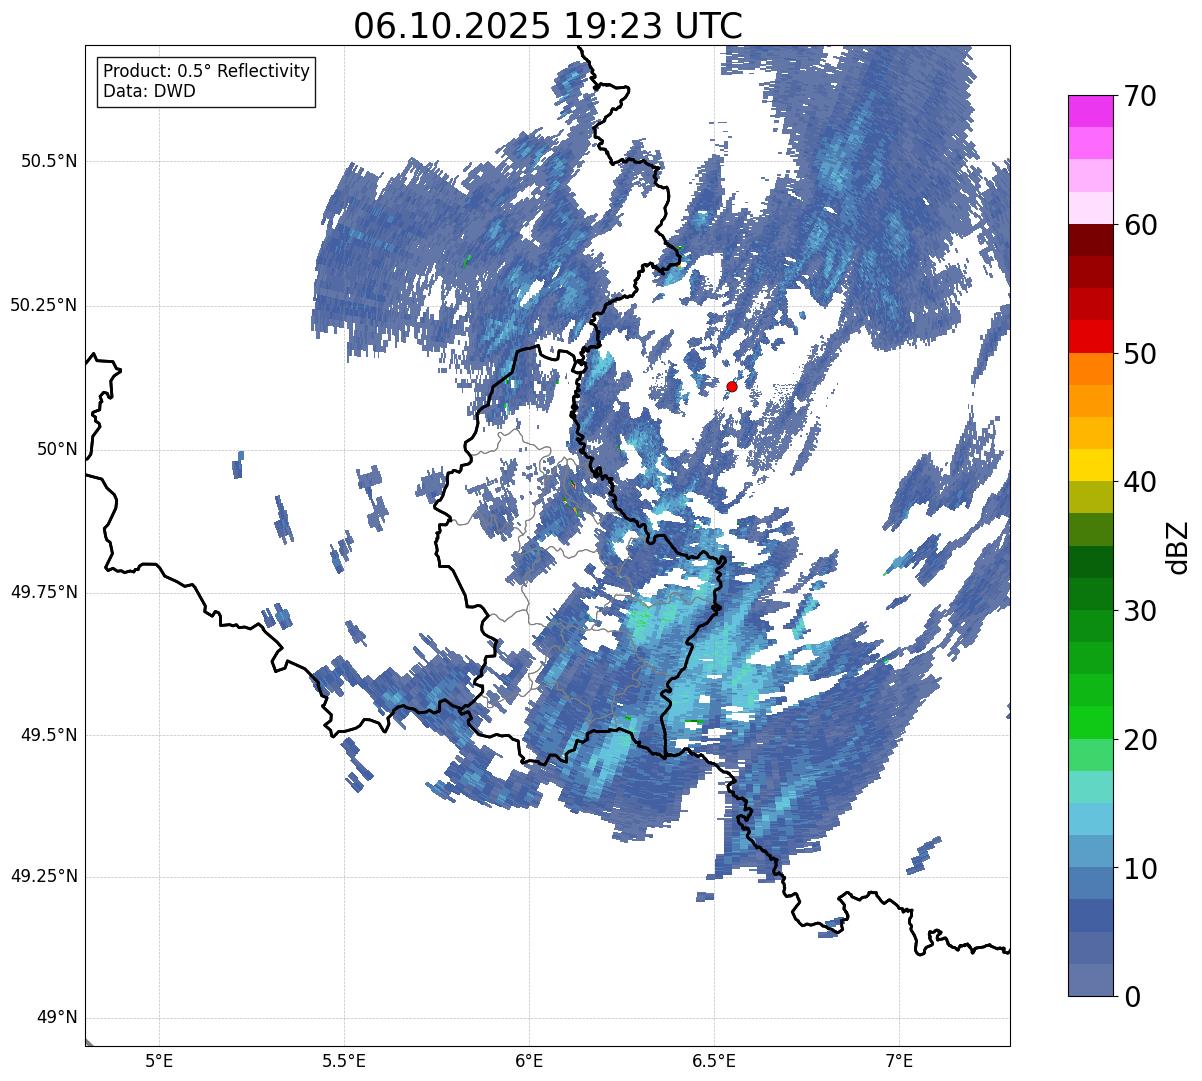
Task: Click the red radar site dot
Action: pyautogui.click(x=732, y=386)
